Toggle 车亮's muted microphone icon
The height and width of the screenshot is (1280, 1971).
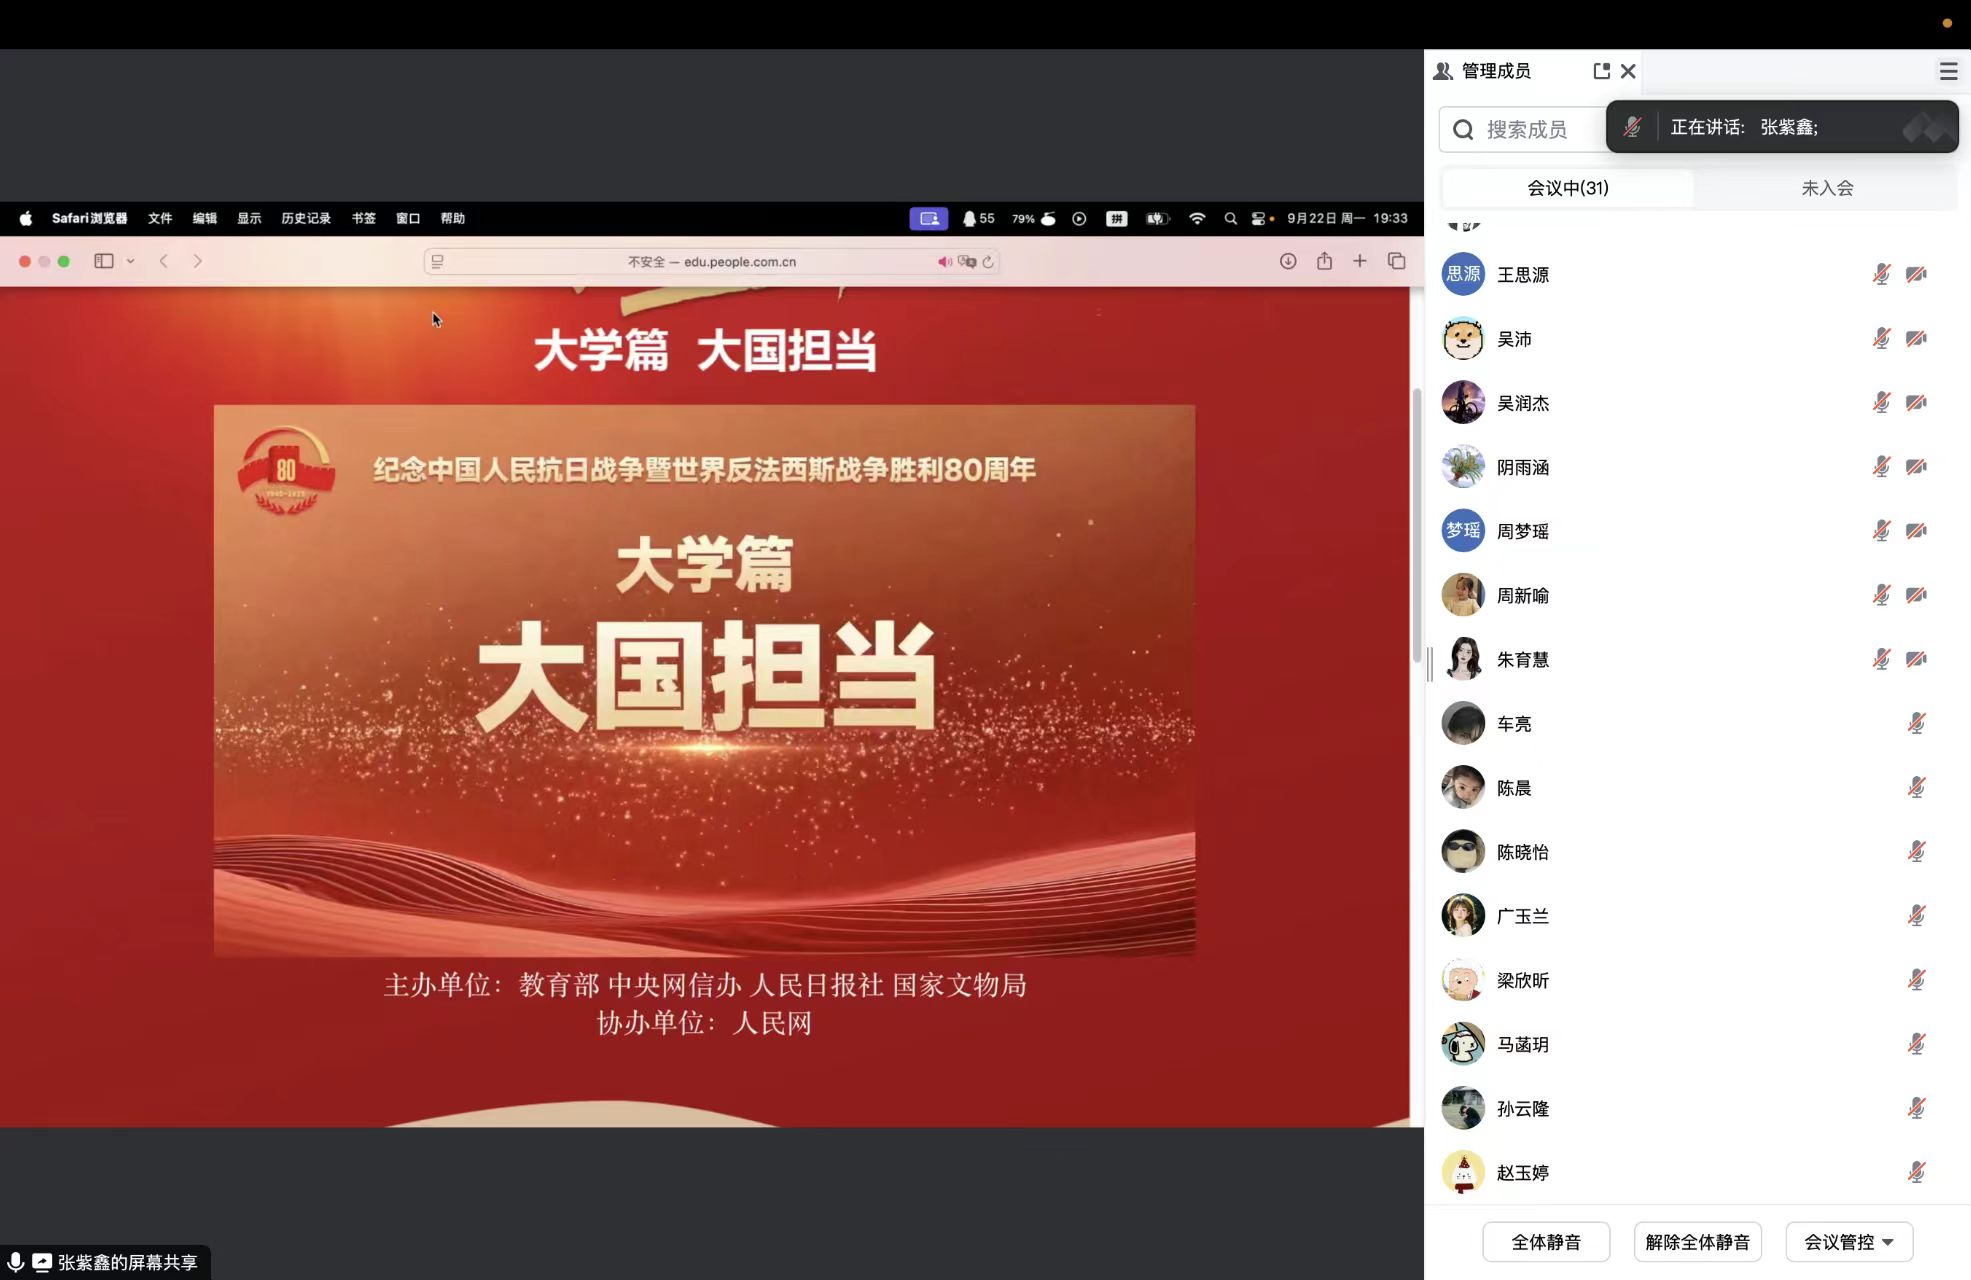[x=1916, y=724]
